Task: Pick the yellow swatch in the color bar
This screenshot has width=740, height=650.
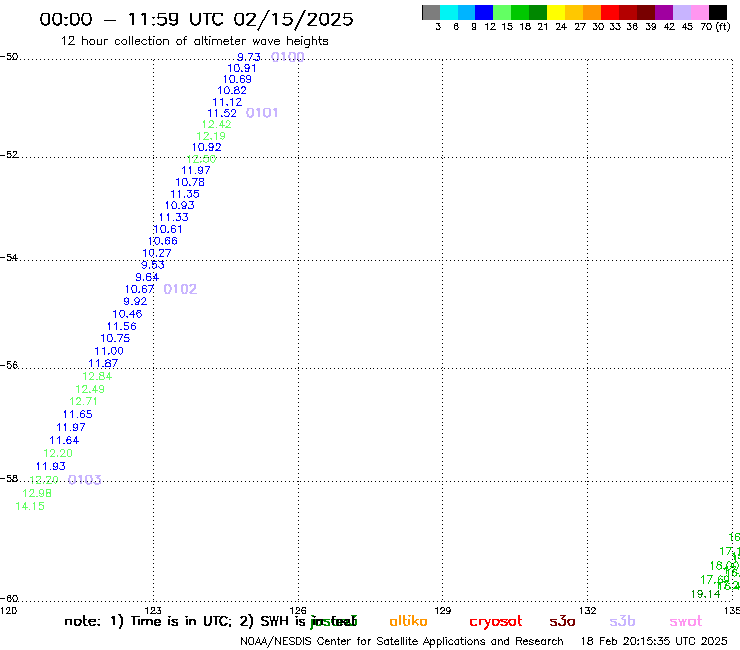Action: point(556,12)
